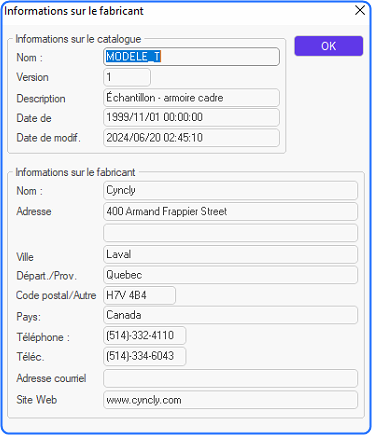Viewport: 372px width, 435px height.
Task: Click the 'Téléc.' label
Action: pos(30,357)
